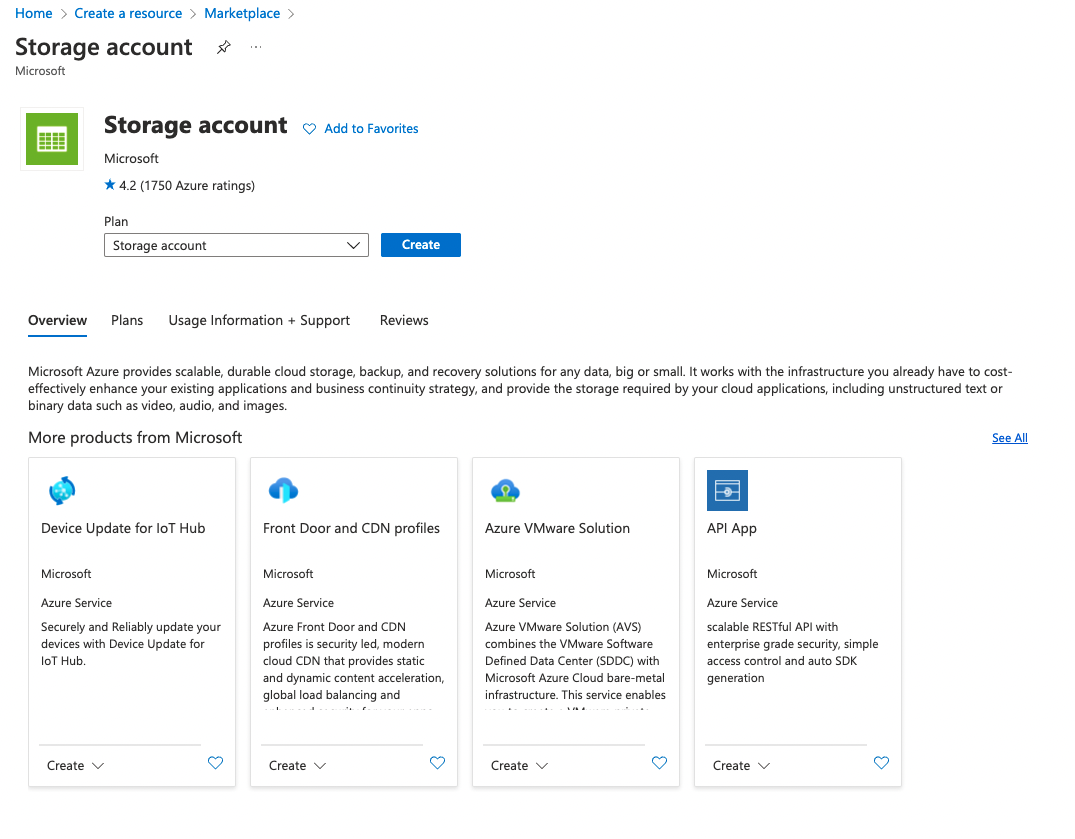The height and width of the screenshot is (839, 1075).
Task: Open the Create dropdown on Front Door card
Action: click(x=297, y=764)
